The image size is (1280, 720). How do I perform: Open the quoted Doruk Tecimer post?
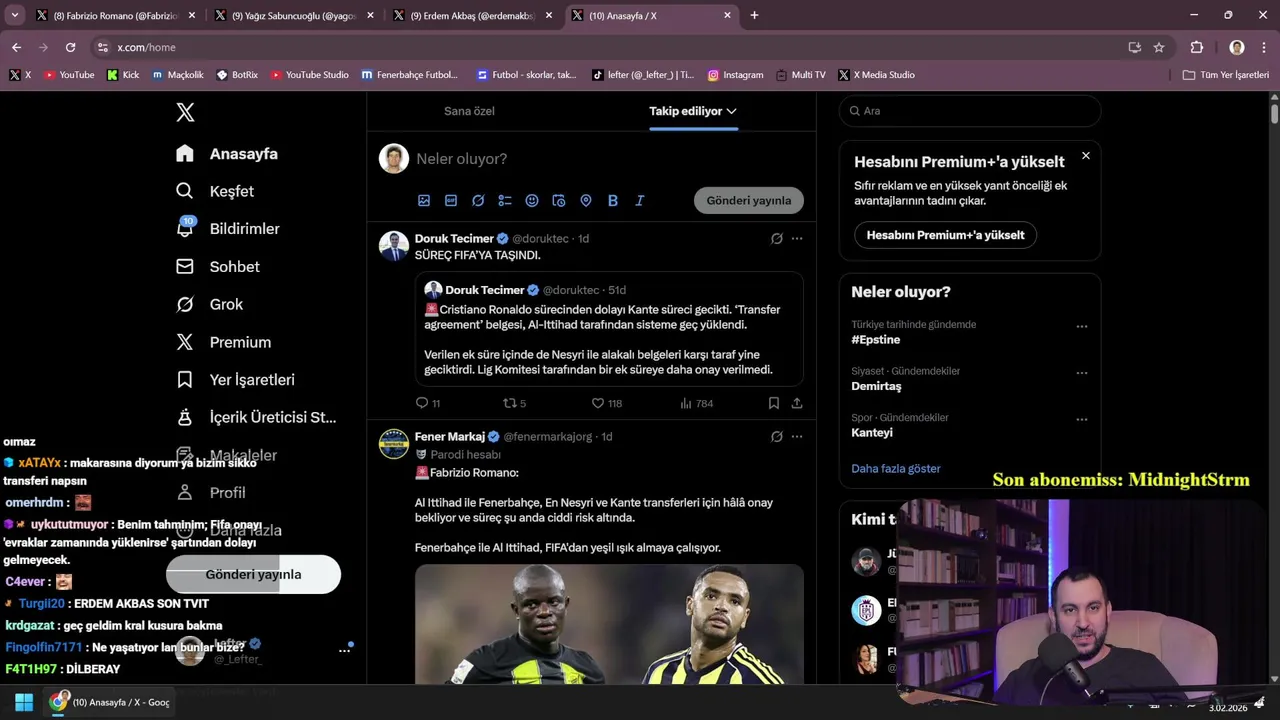[x=609, y=329]
